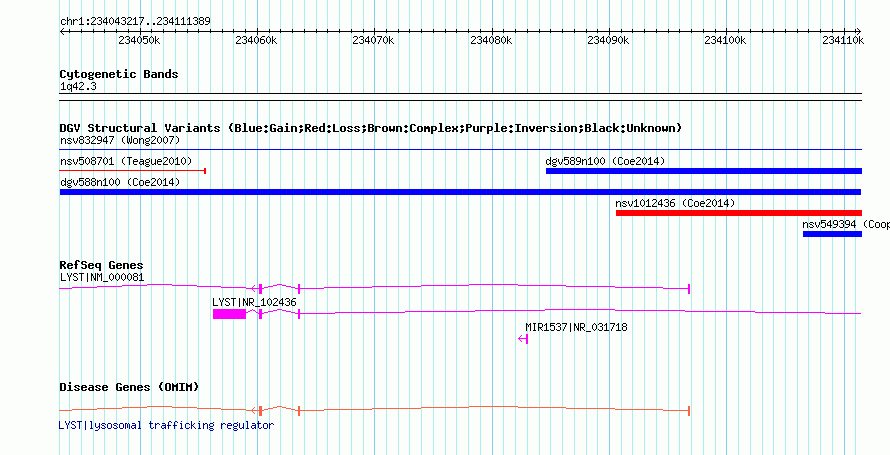The height and width of the screenshot is (455, 890).
Task: Click the short blue nsv549394 gain bar
Action: tap(832, 234)
